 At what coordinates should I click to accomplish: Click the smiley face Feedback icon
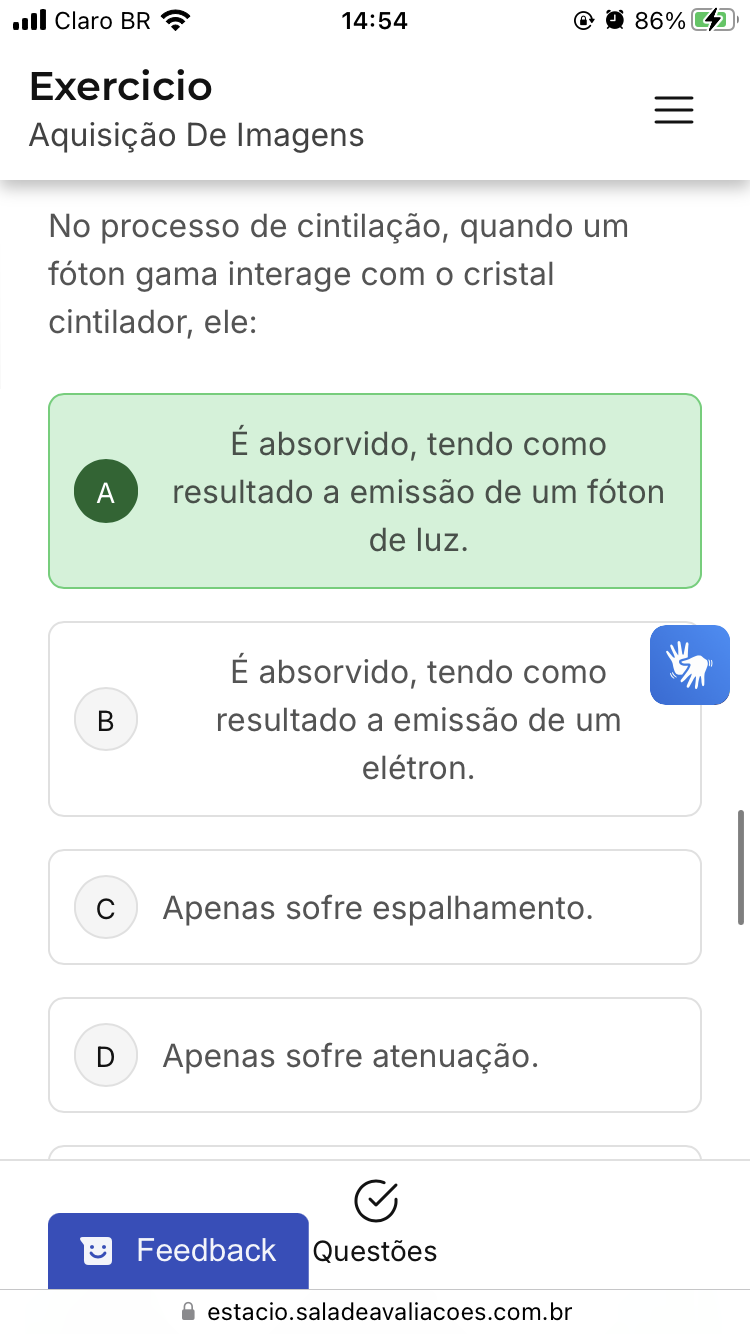click(97, 1251)
